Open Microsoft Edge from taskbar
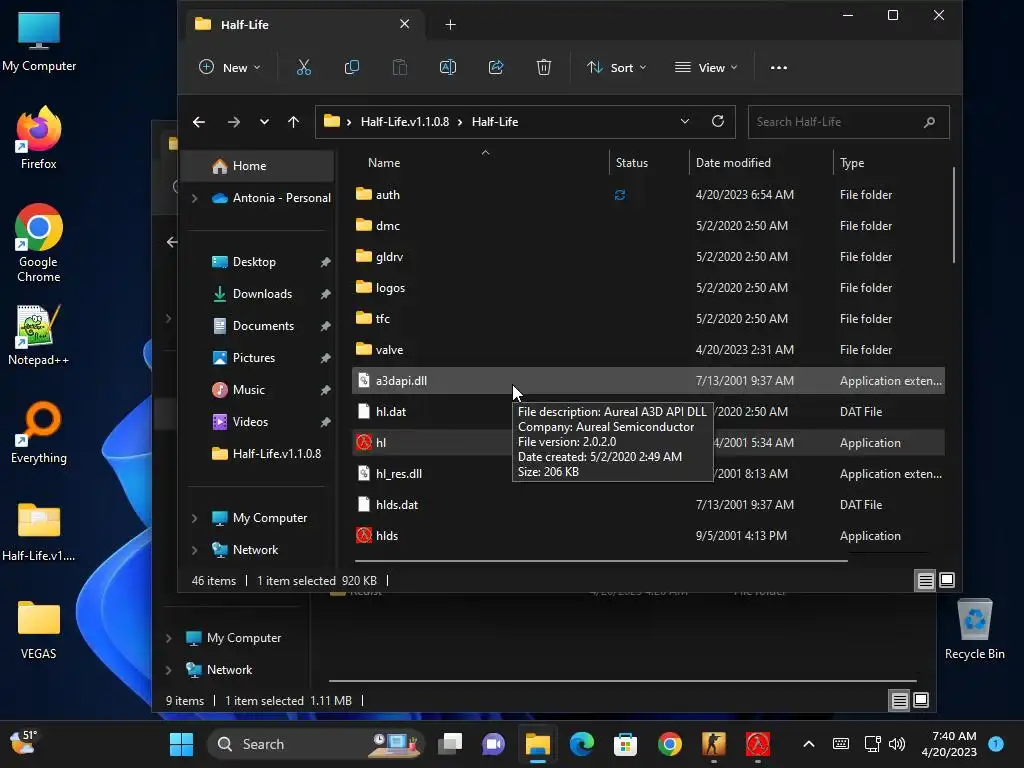Screen dimensions: 1024x768 click(581, 744)
